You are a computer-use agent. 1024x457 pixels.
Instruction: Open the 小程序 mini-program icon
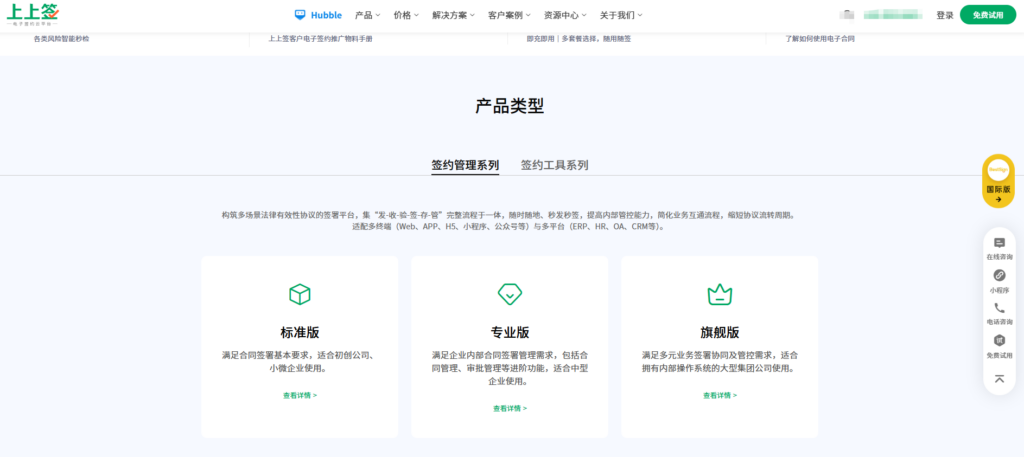click(x=999, y=275)
